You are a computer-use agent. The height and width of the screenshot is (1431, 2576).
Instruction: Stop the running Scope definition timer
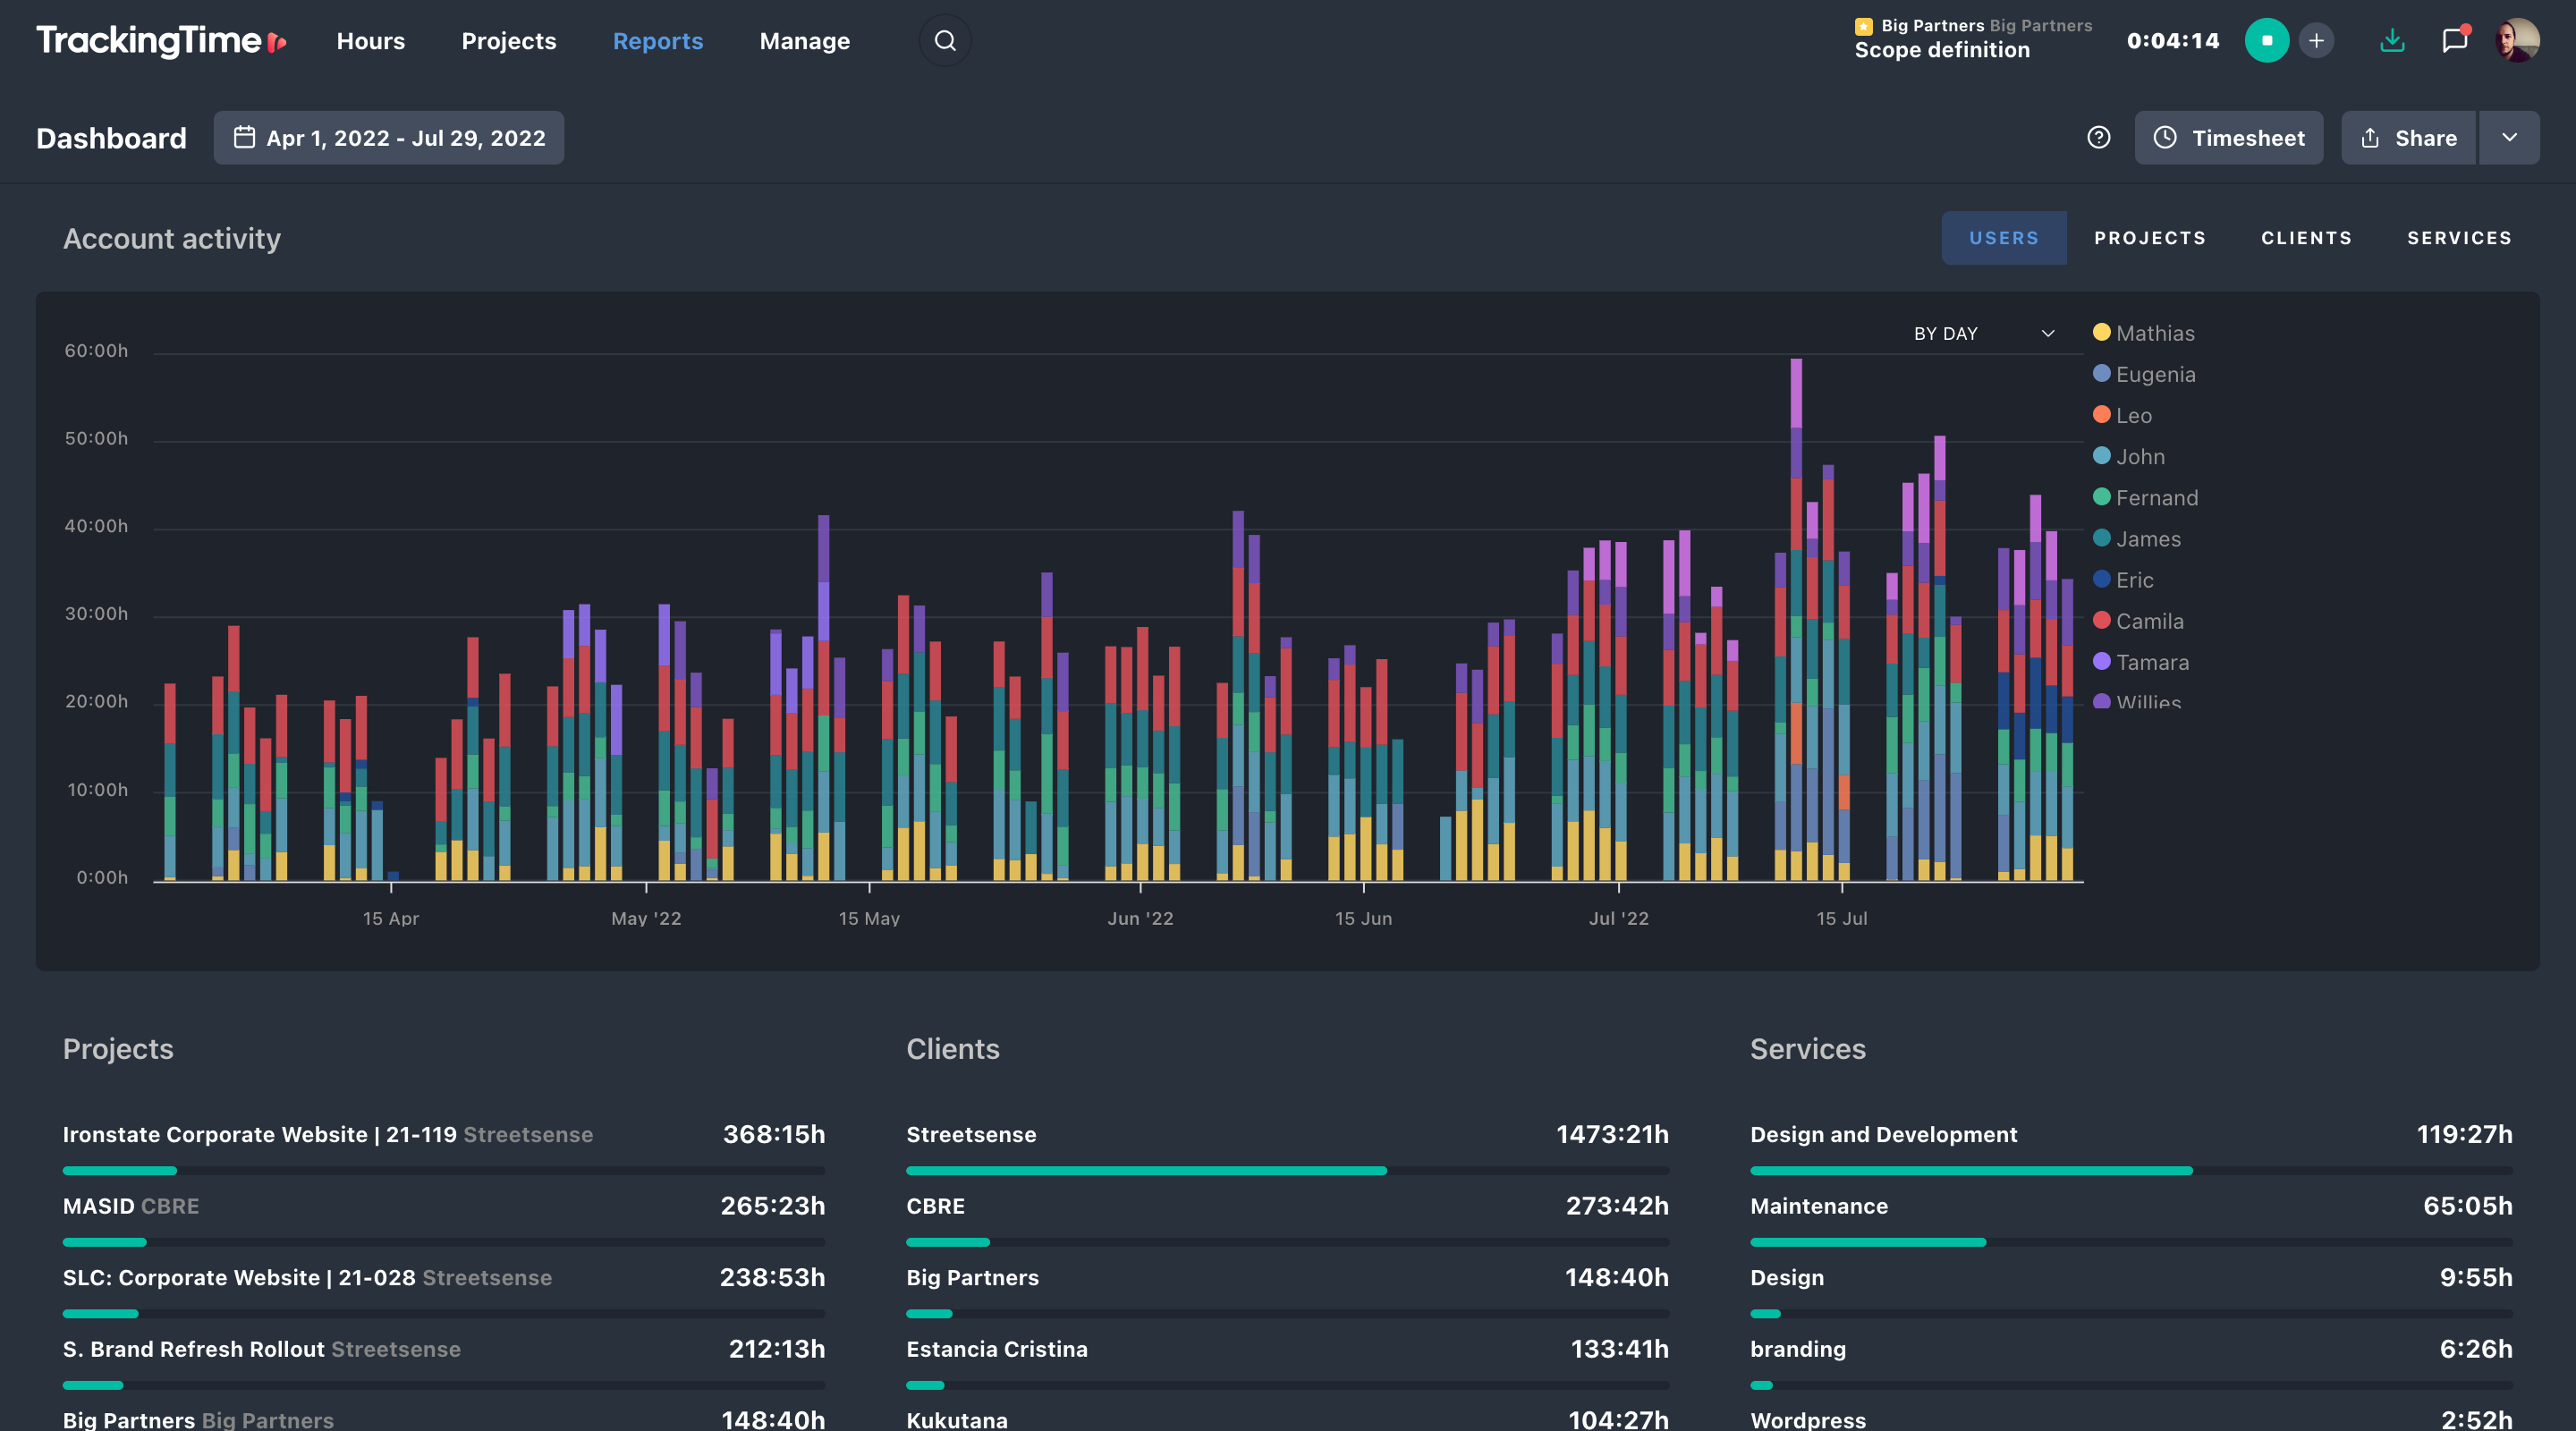pyautogui.click(x=2267, y=40)
